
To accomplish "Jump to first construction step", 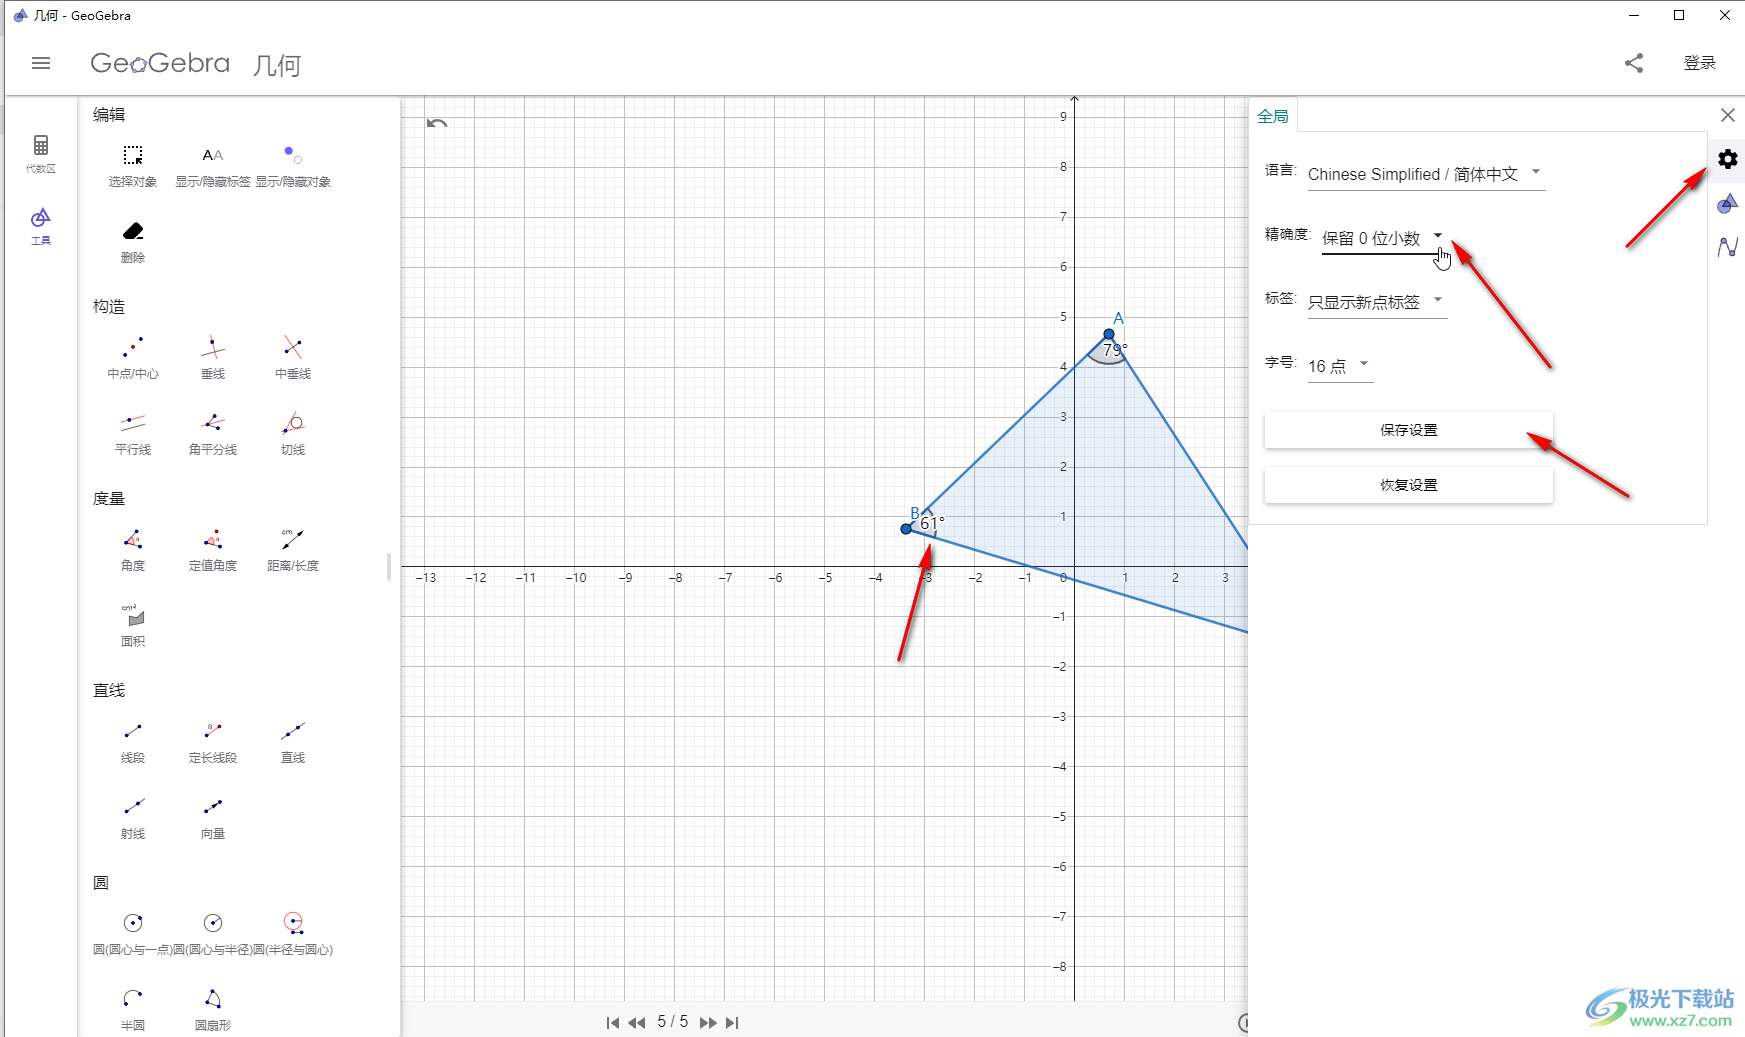I will [x=612, y=1022].
